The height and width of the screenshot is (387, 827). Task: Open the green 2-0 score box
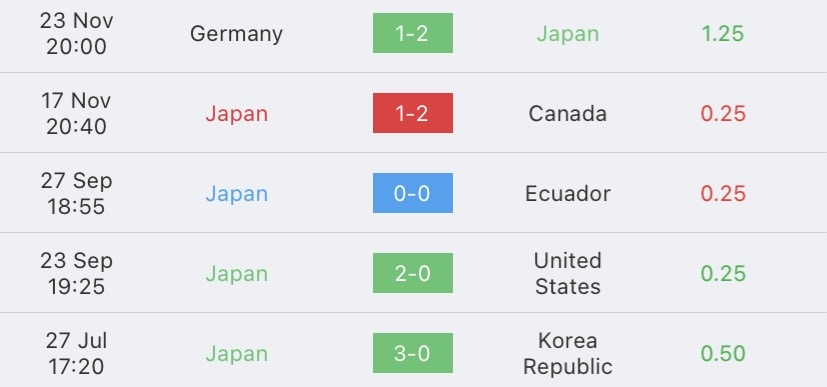coord(412,273)
